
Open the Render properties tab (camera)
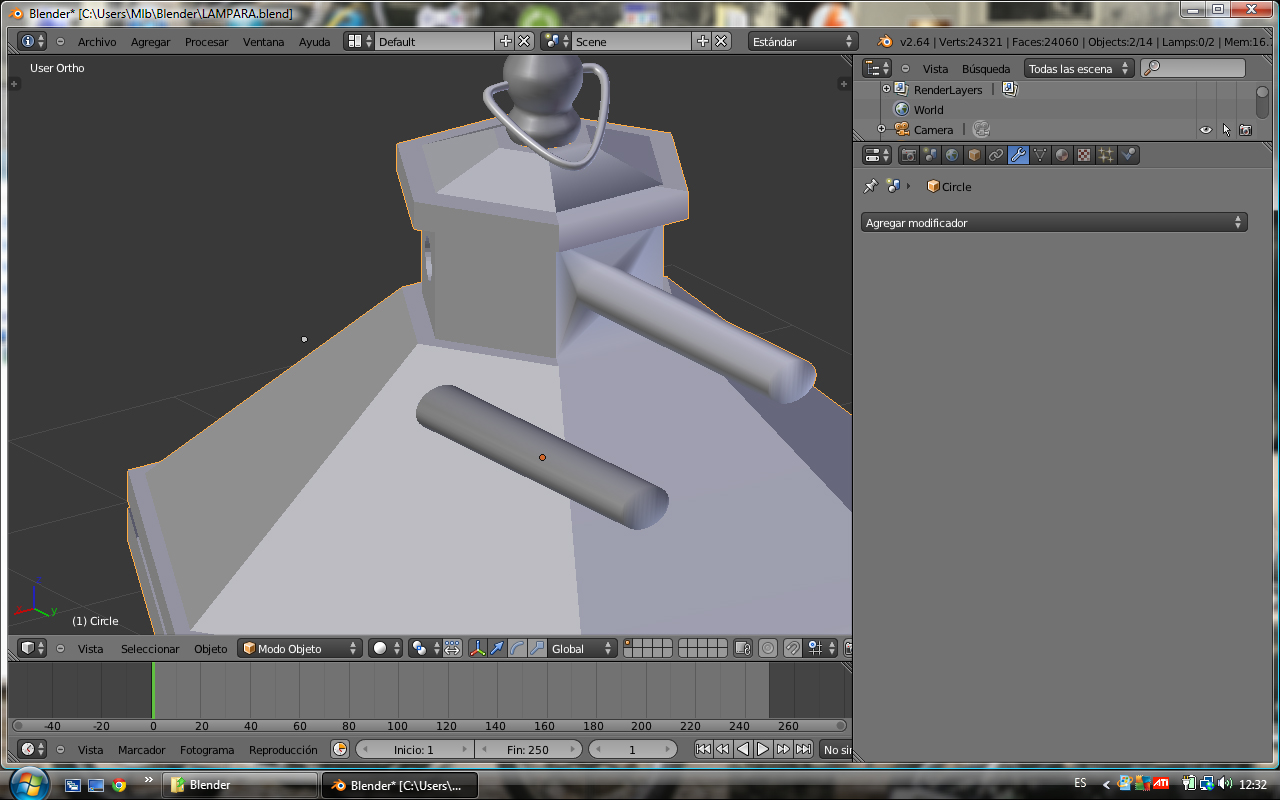(x=908, y=155)
